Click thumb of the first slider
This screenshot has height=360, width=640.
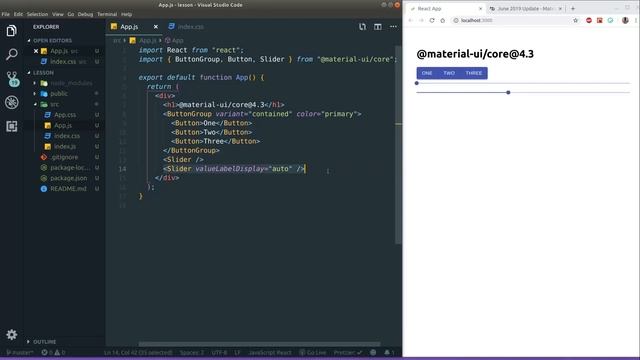[417, 83]
